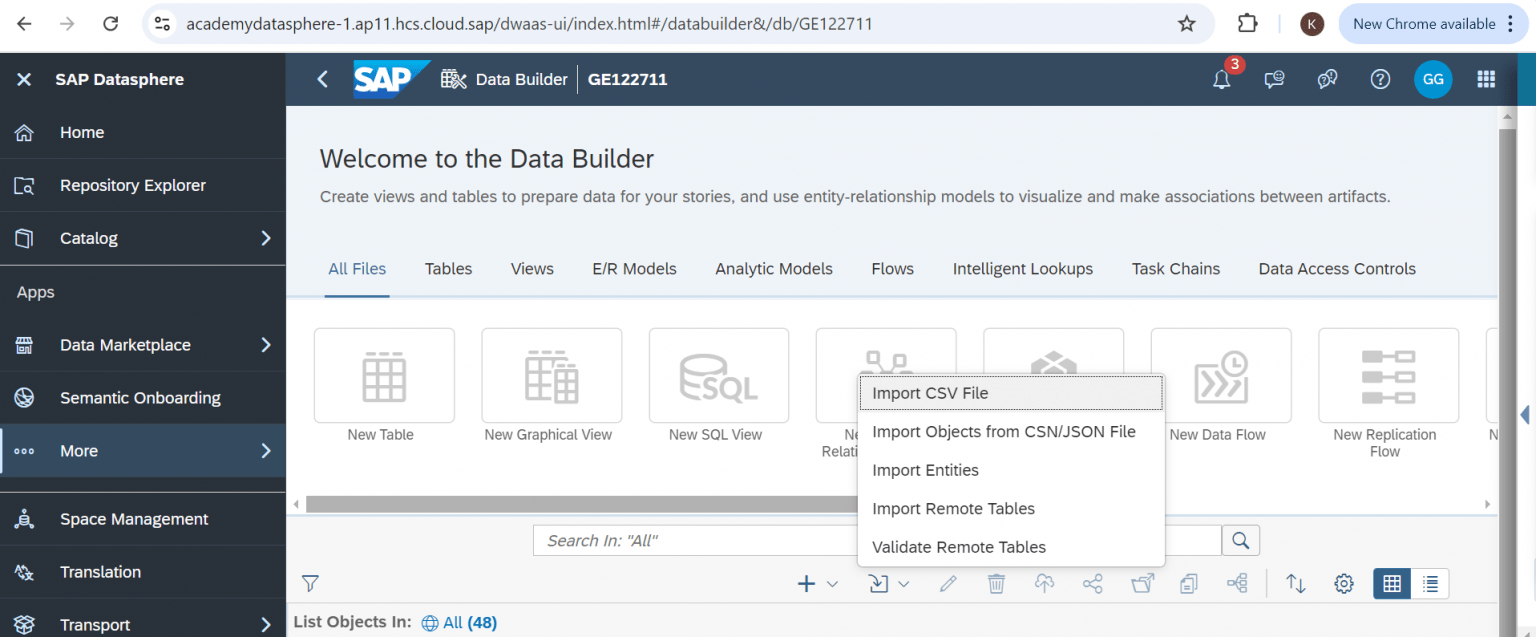The image size is (1536, 637).
Task: Click inside the Search In All field
Action: pos(700,540)
